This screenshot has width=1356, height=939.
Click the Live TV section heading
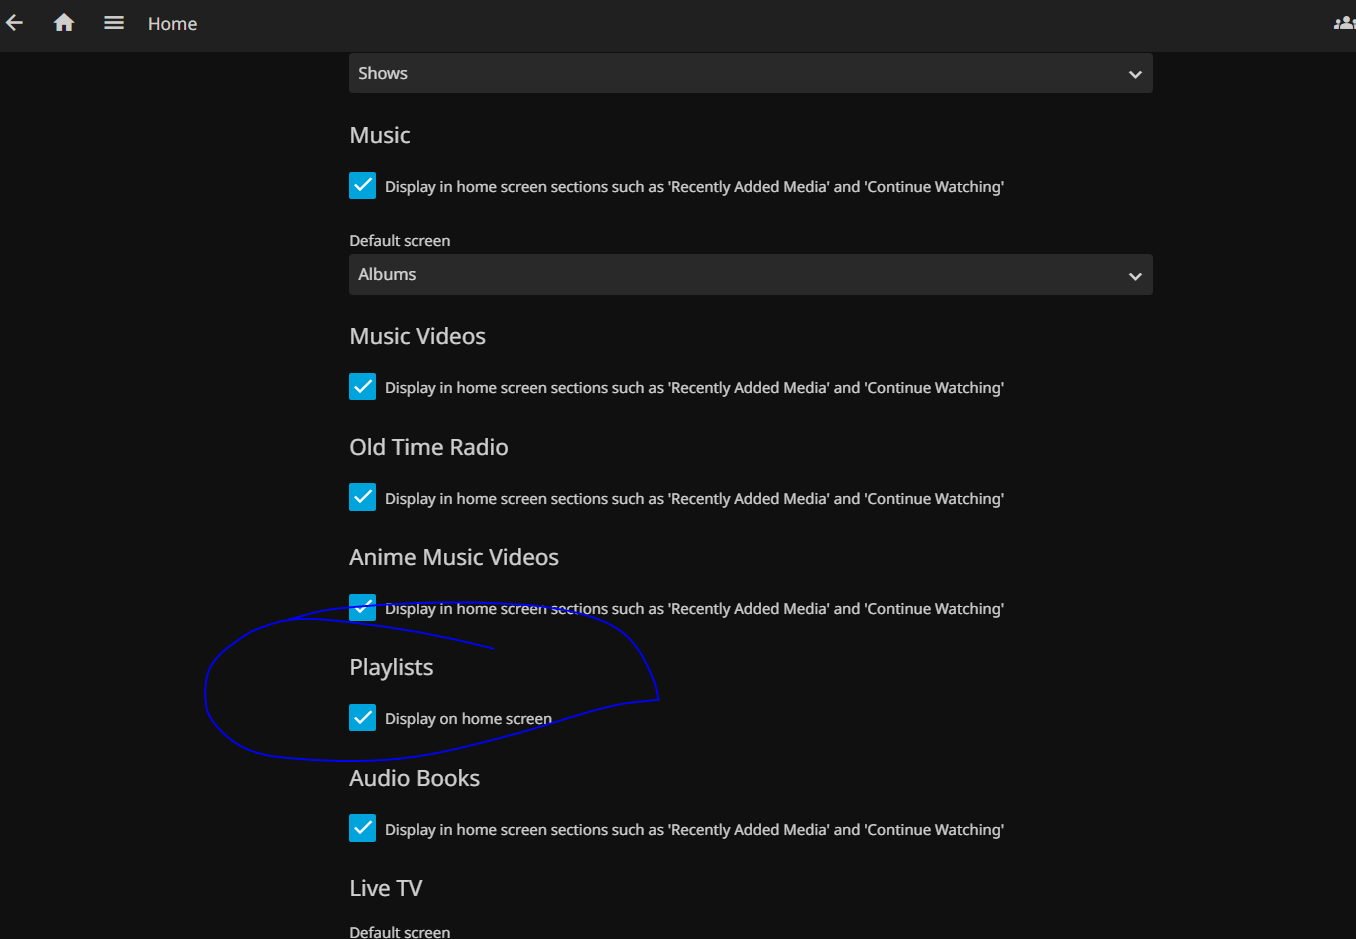tap(386, 889)
